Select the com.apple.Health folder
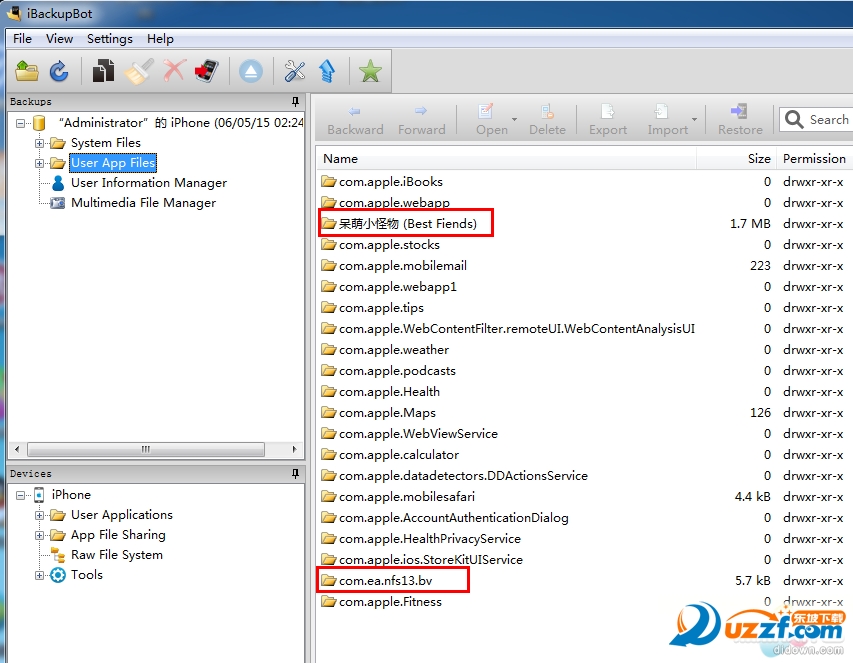Viewport: 853px width, 663px height. tap(389, 392)
